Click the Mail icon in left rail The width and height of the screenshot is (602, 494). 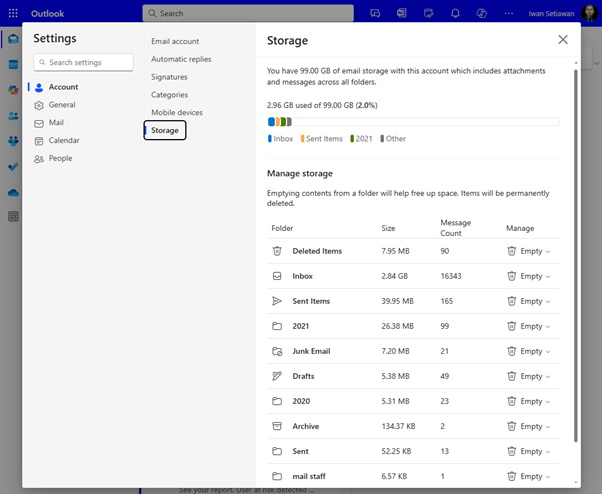point(13,39)
